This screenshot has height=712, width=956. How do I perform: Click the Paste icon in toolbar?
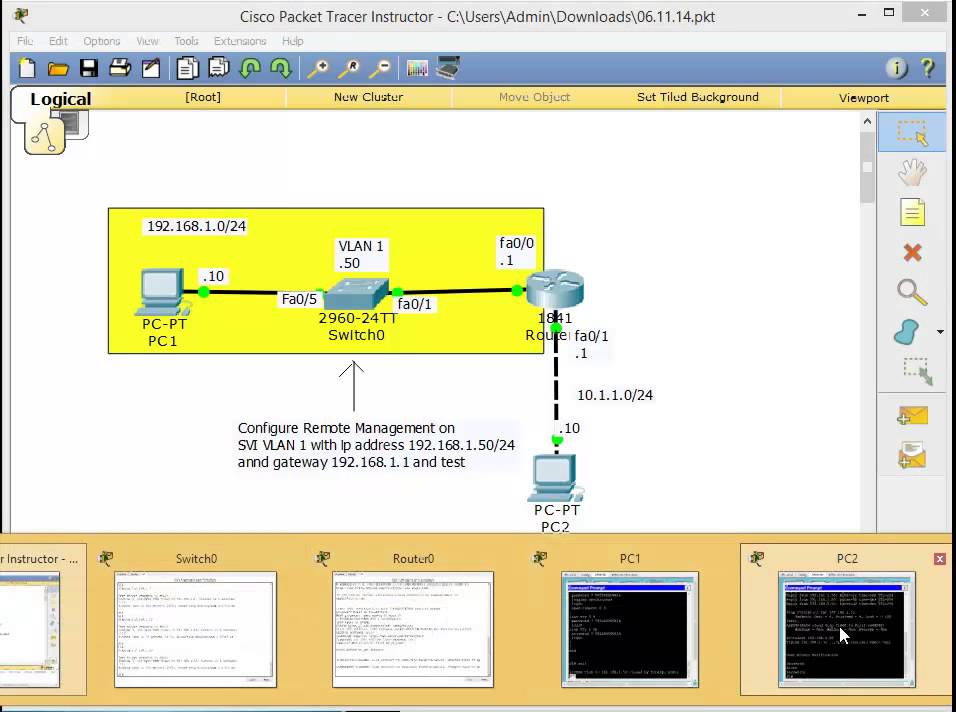pos(218,68)
